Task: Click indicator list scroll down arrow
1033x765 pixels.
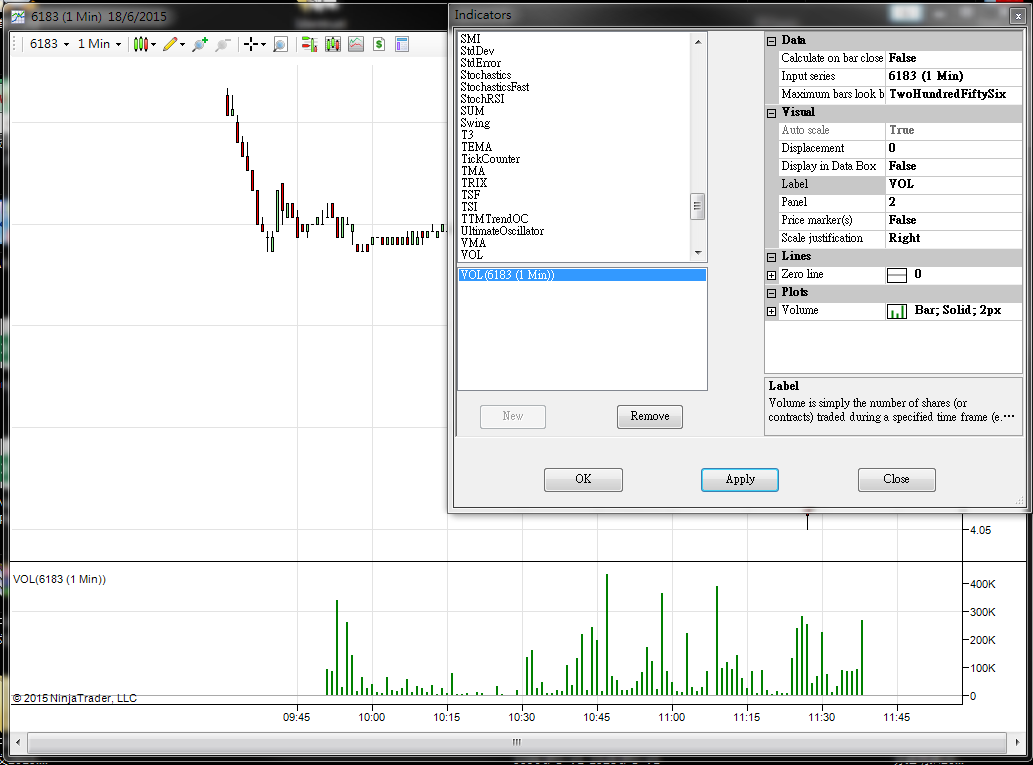Action: point(698,253)
